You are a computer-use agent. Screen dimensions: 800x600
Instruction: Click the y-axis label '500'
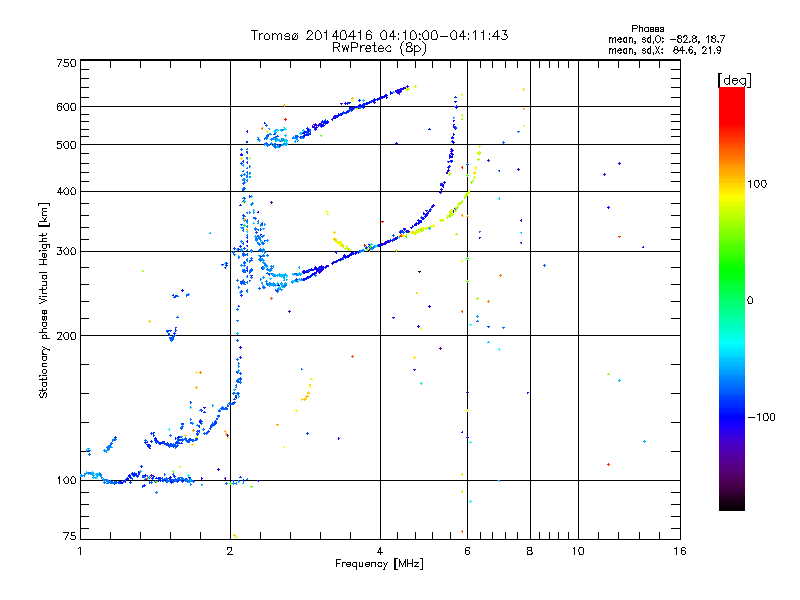point(66,145)
